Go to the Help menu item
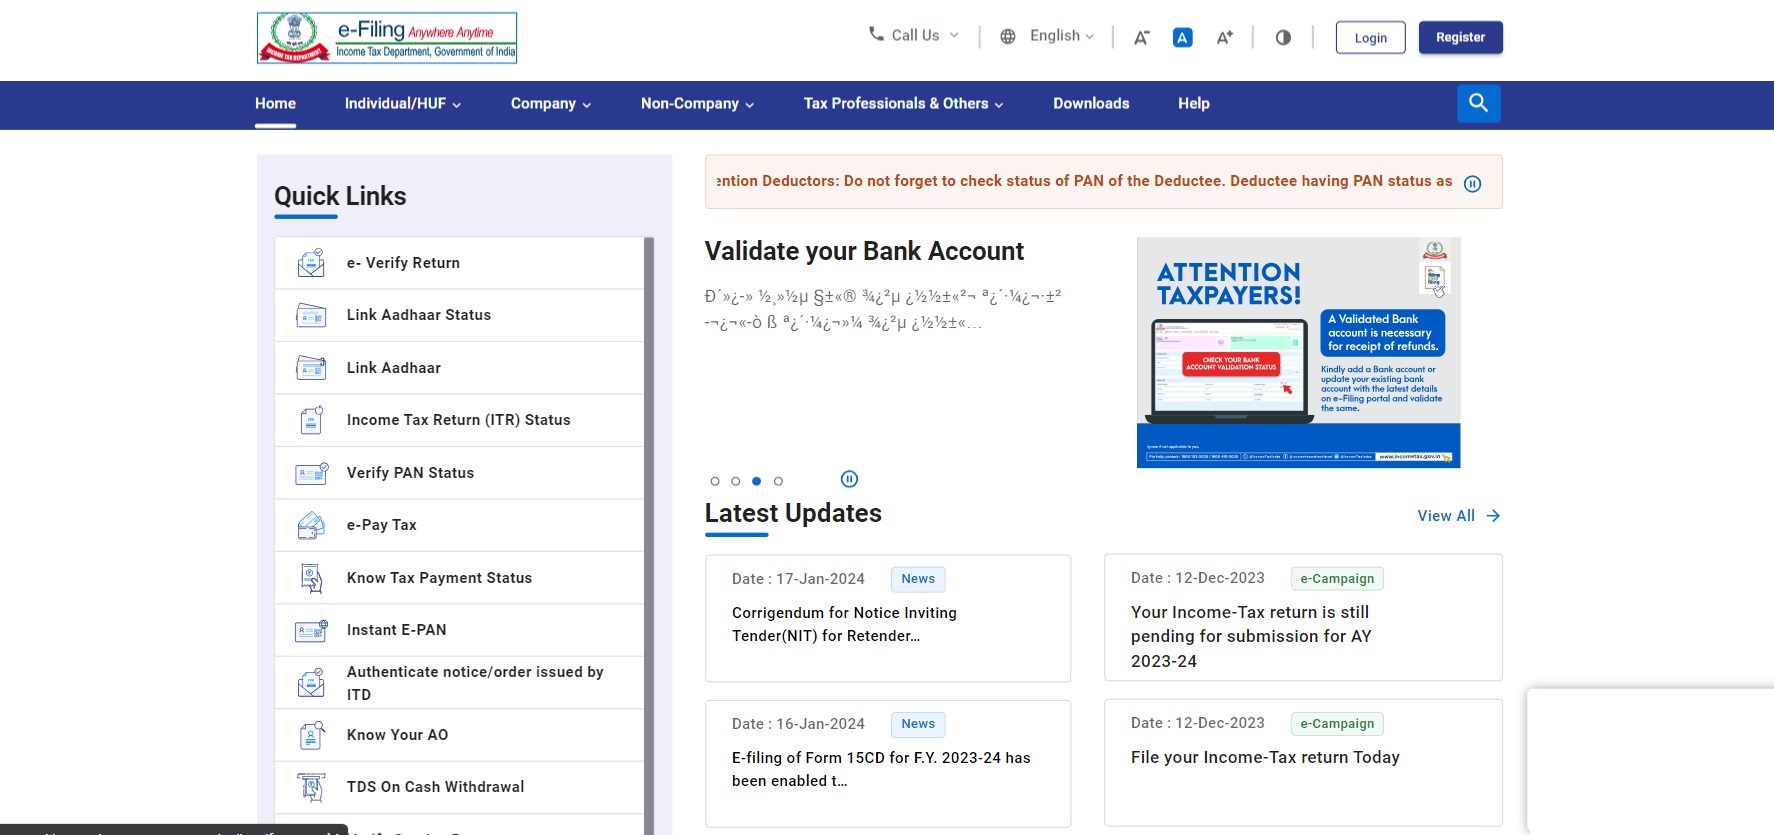 tap(1193, 104)
